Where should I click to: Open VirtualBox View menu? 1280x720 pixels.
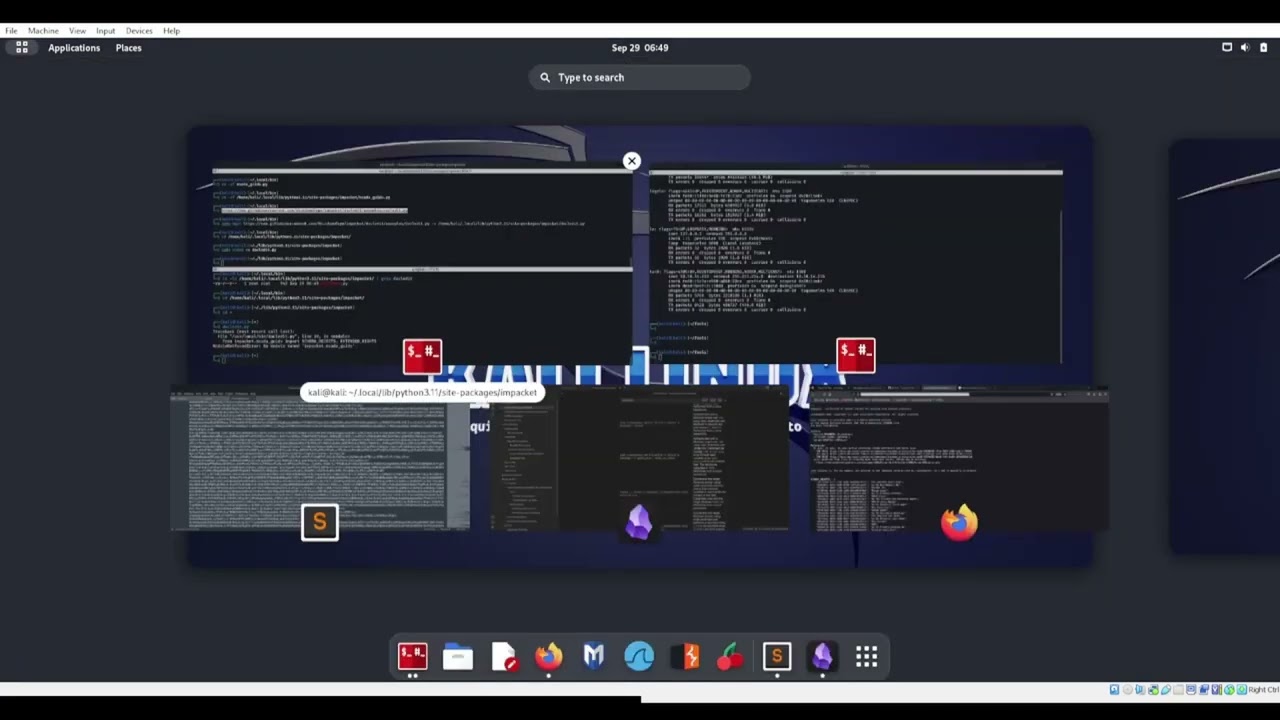pyautogui.click(x=77, y=31)
